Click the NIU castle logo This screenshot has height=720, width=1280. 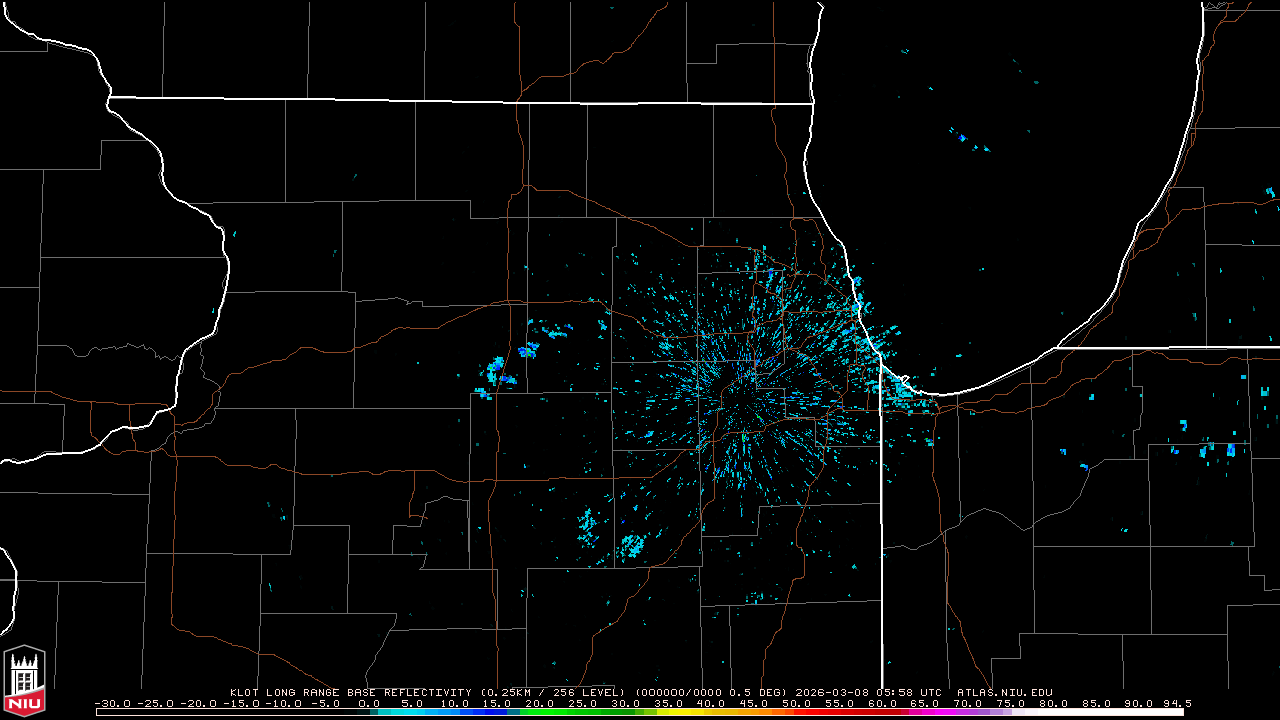pos(24,679)
